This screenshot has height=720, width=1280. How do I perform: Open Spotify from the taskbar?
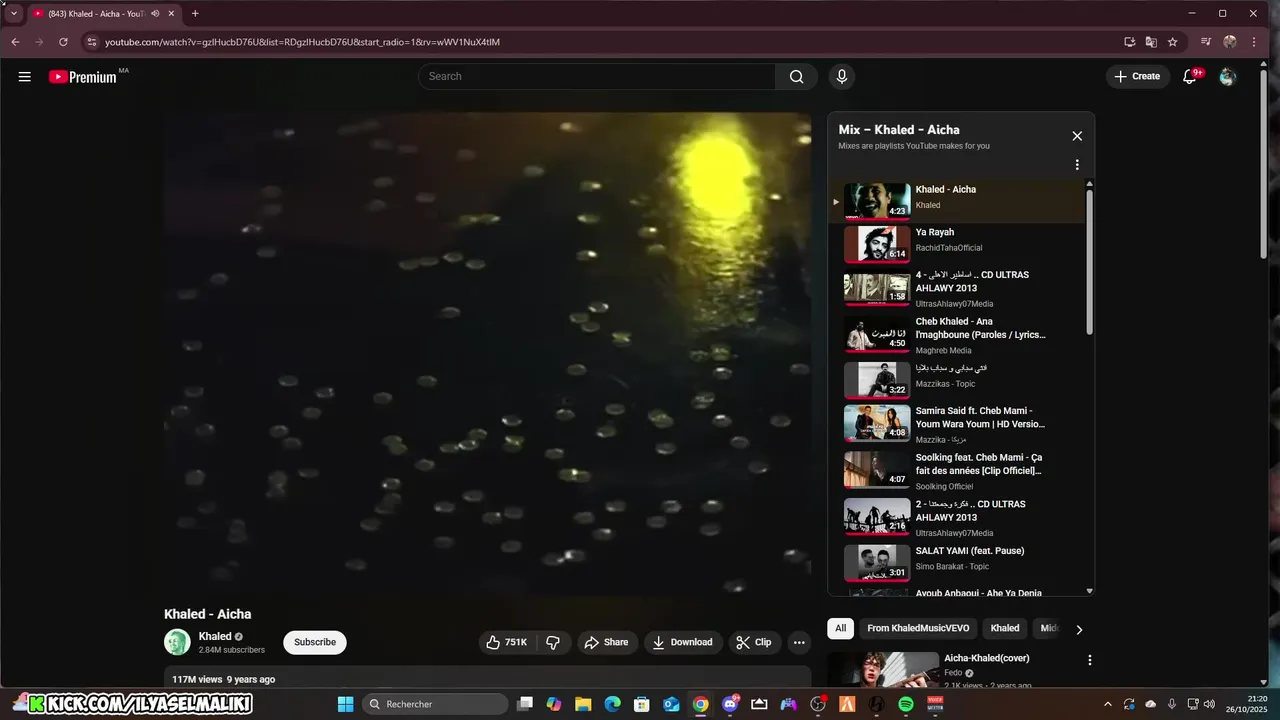click(905, 704)
